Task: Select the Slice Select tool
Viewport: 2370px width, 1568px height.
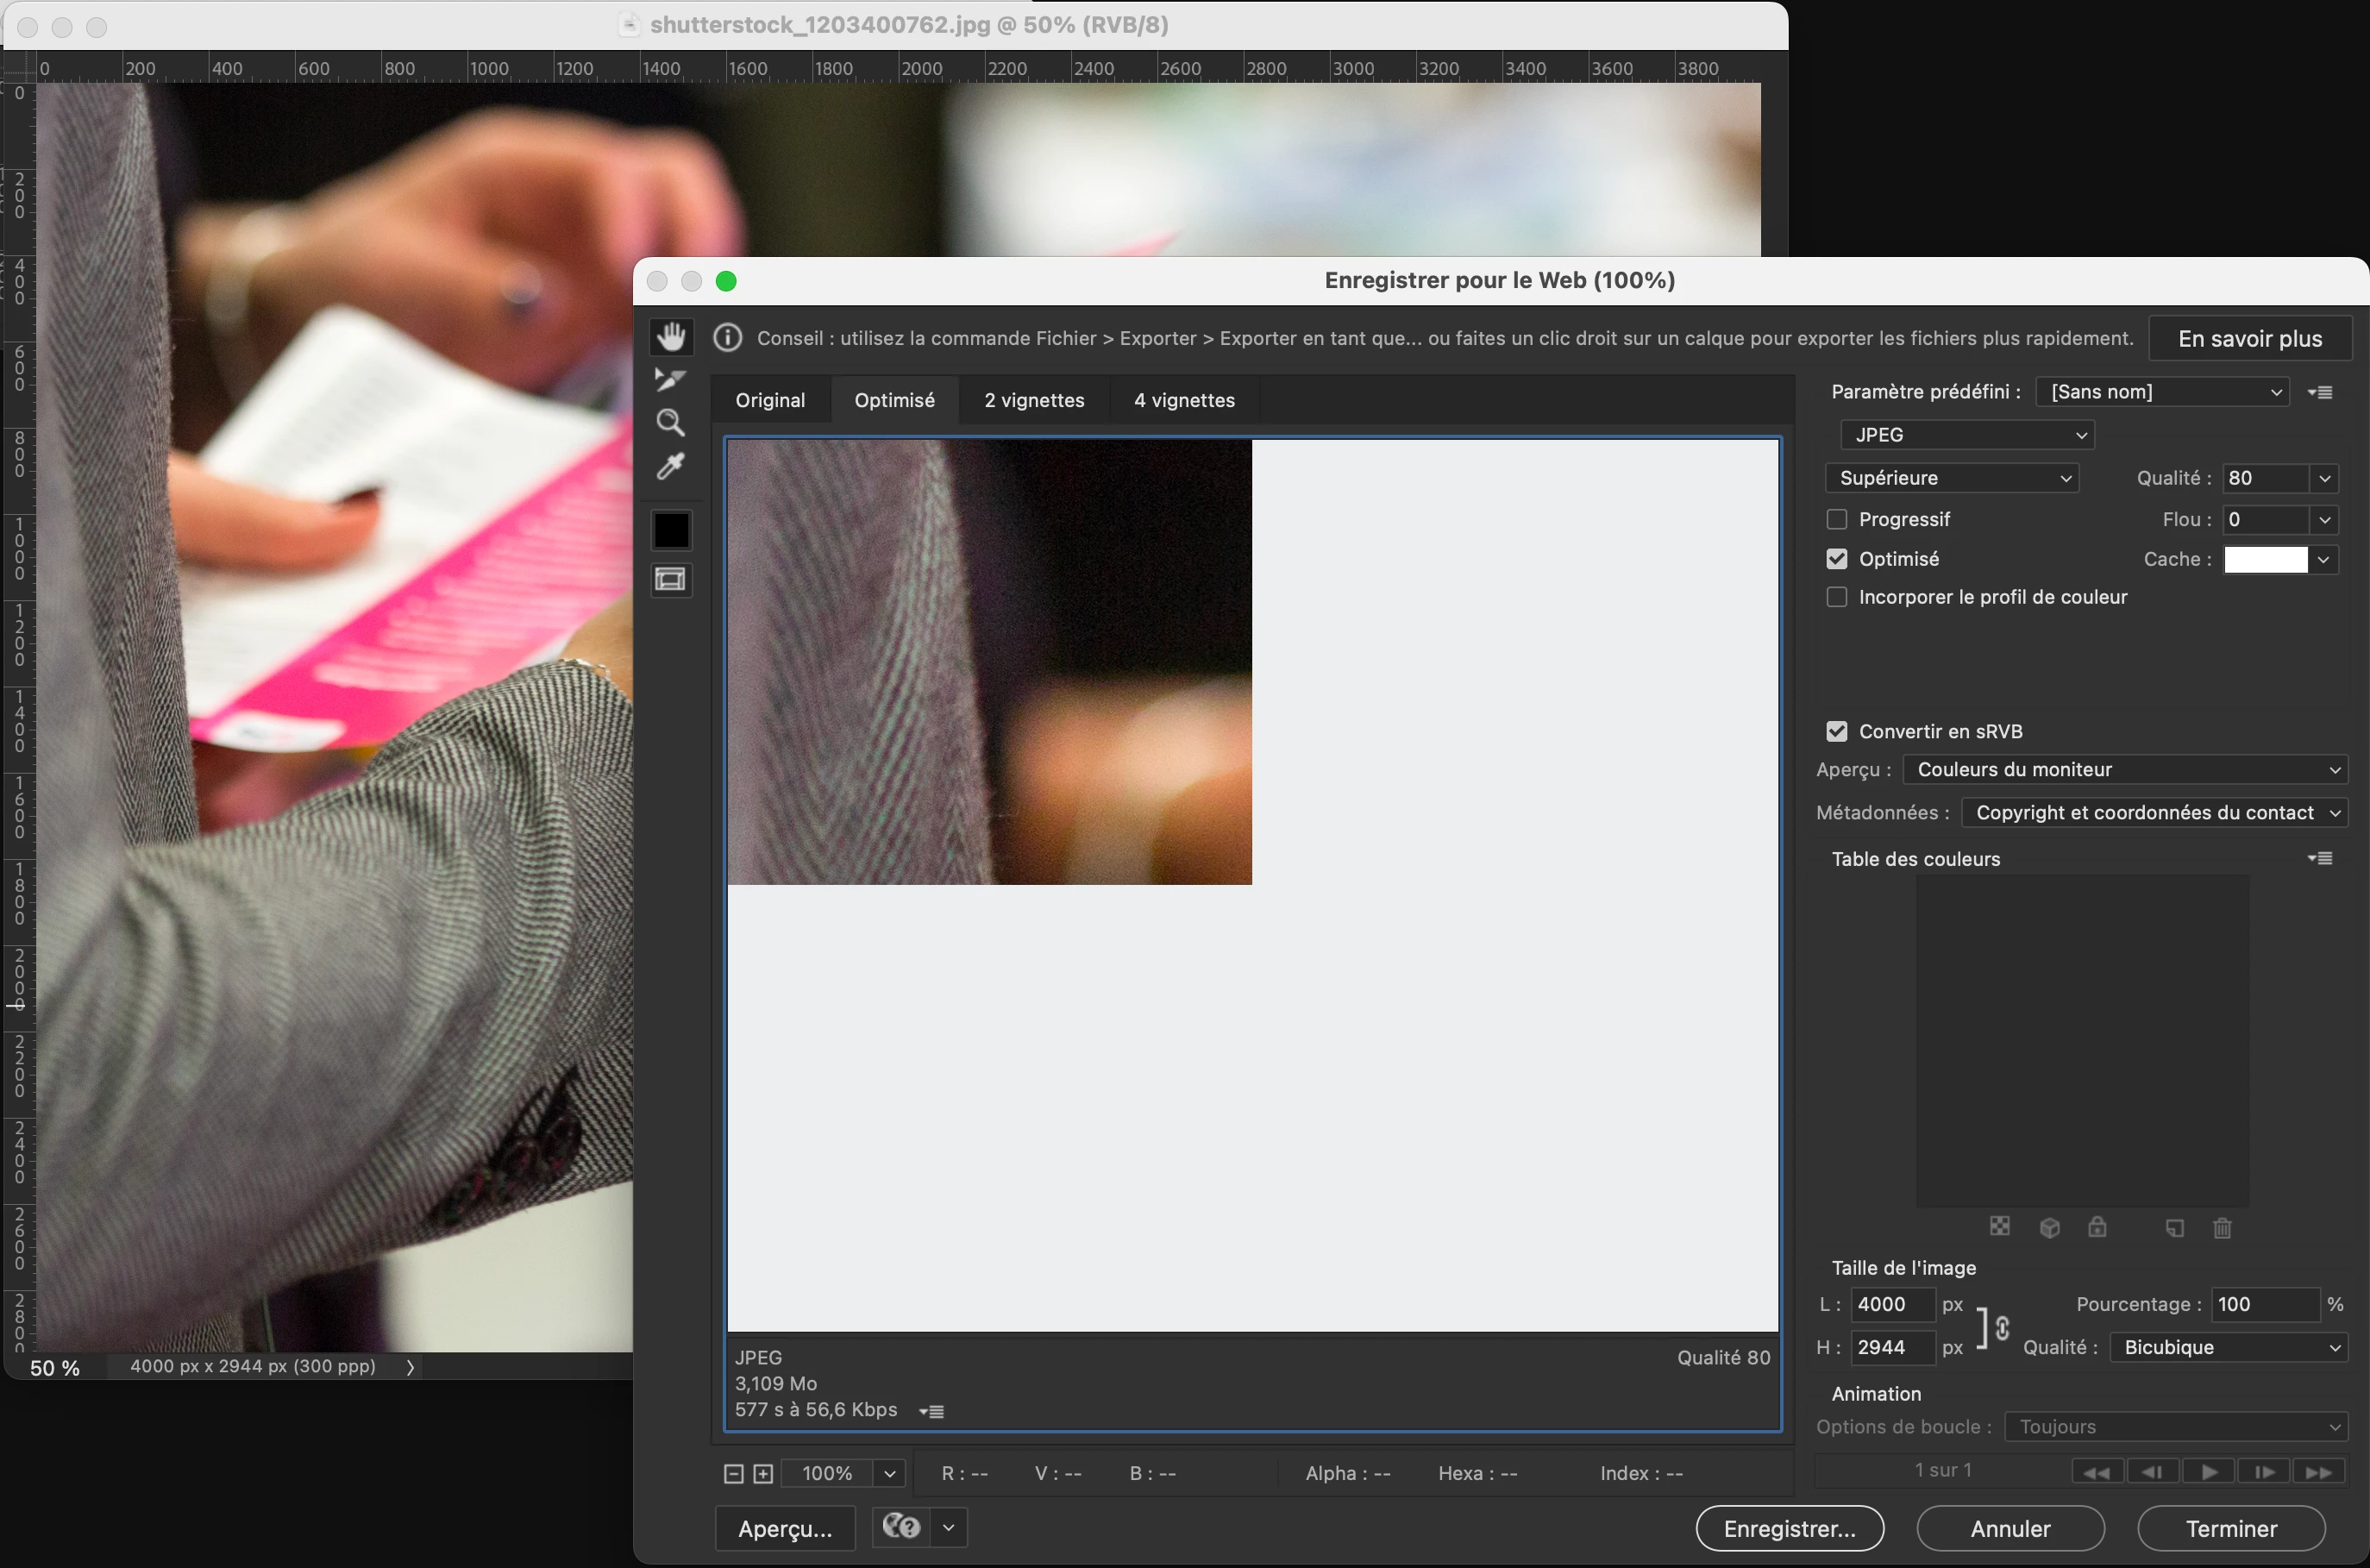Action: click(669, 380)
